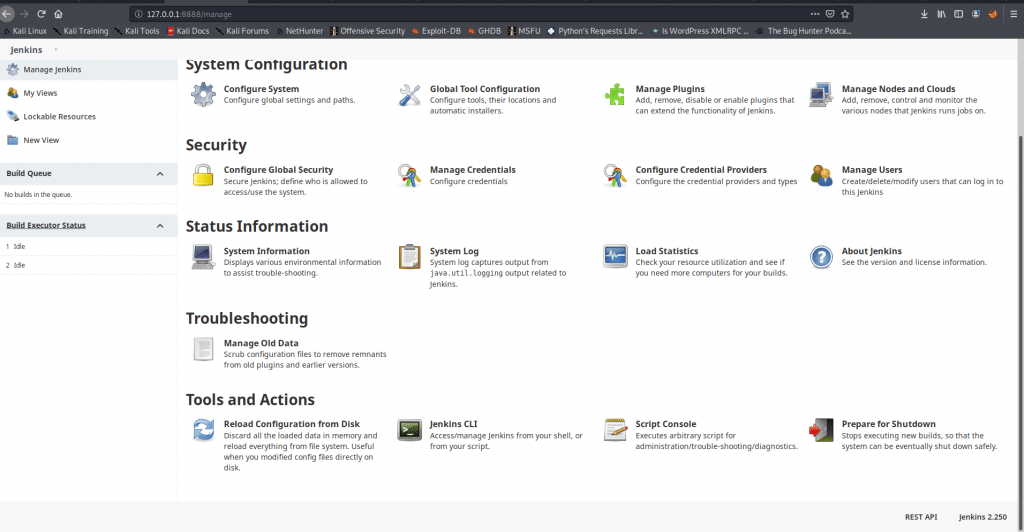Viewport: 1024px width, 532px height.
Task: Click the System Information monitor icon
Action: click(x=203, y=257)
